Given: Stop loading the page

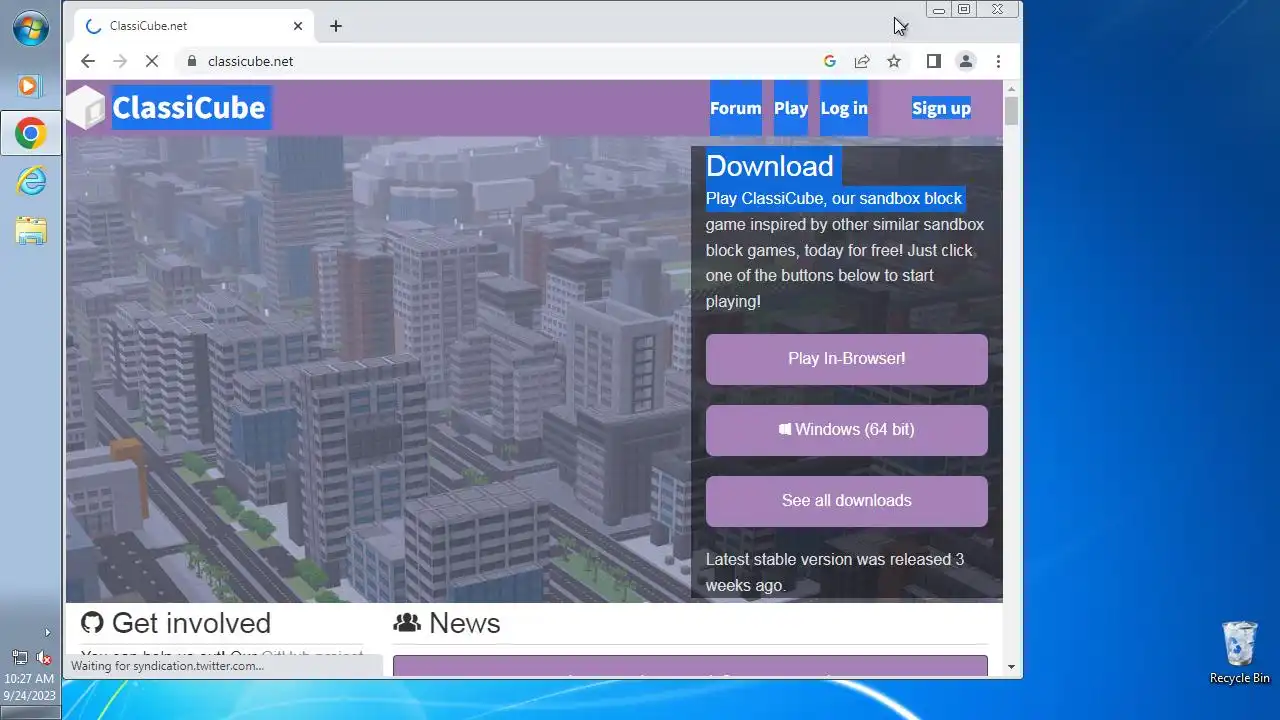Looking at the screenshot, I should 152,61.
